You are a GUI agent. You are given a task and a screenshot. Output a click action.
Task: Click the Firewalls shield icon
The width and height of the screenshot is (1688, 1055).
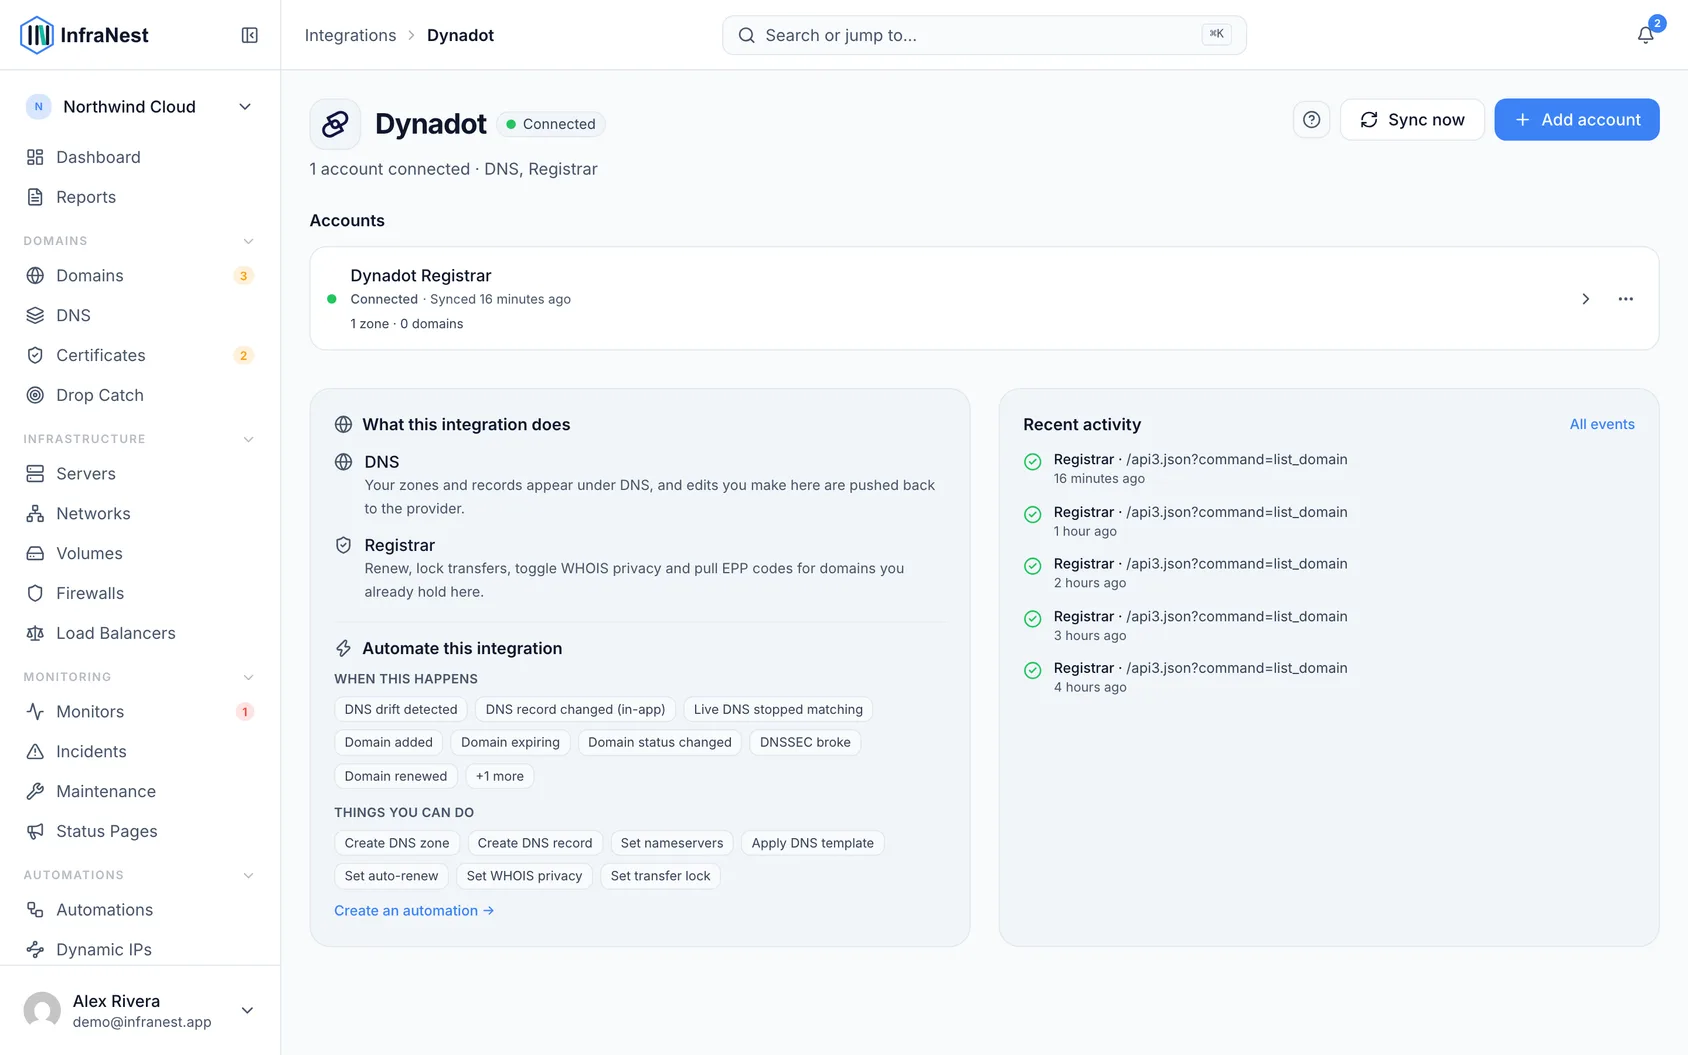click(x=35, y=593)
